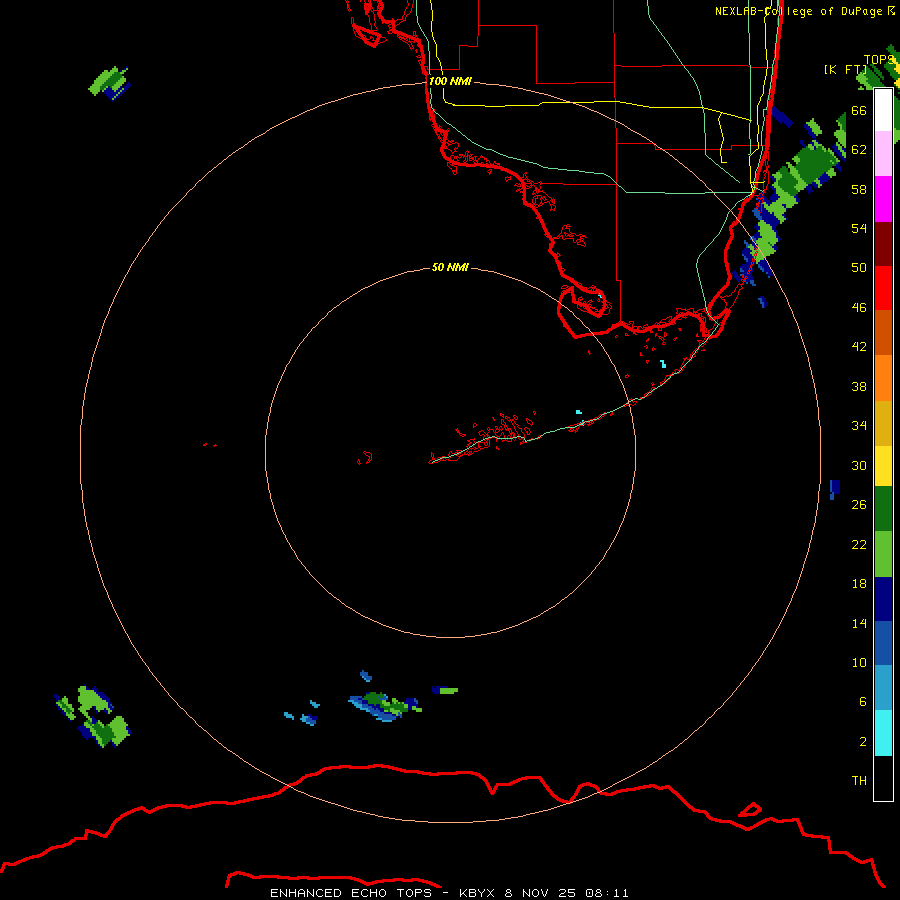Click the "10" scale value
Viewport: 900px width, 900px height.
859,663
